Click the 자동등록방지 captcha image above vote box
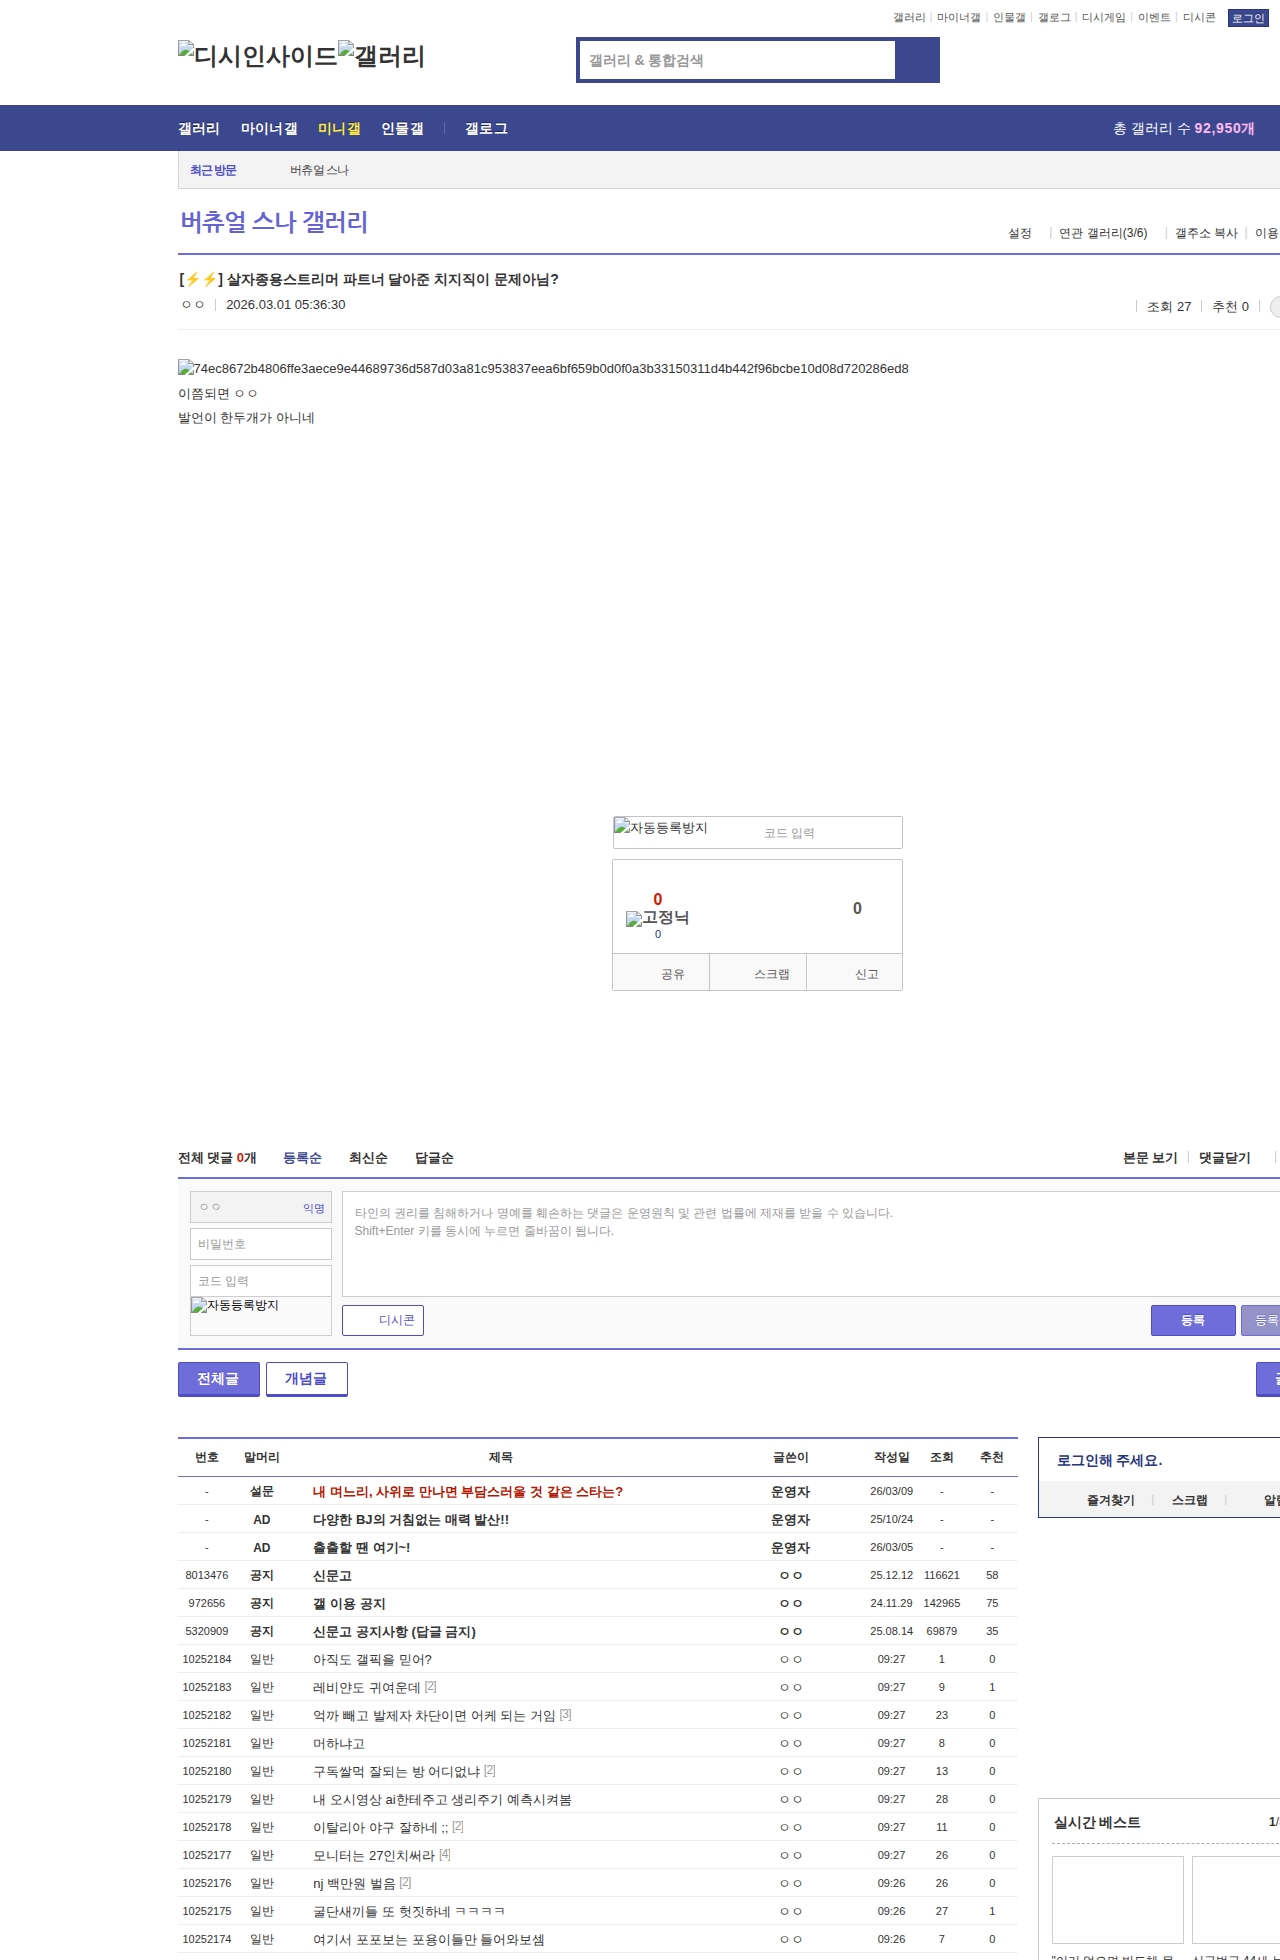This screenshot has height=1960, width=1280. (661, 828)
